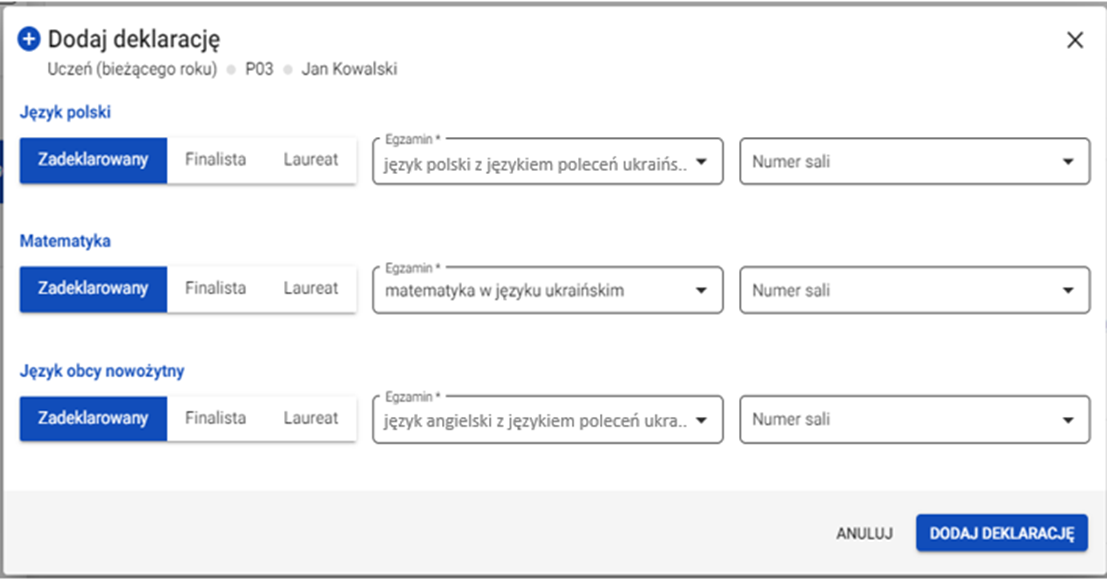Expand Numer sali dropdown for Matematyka
This screenshot has width=1107, height=580.
click(914, 291)
